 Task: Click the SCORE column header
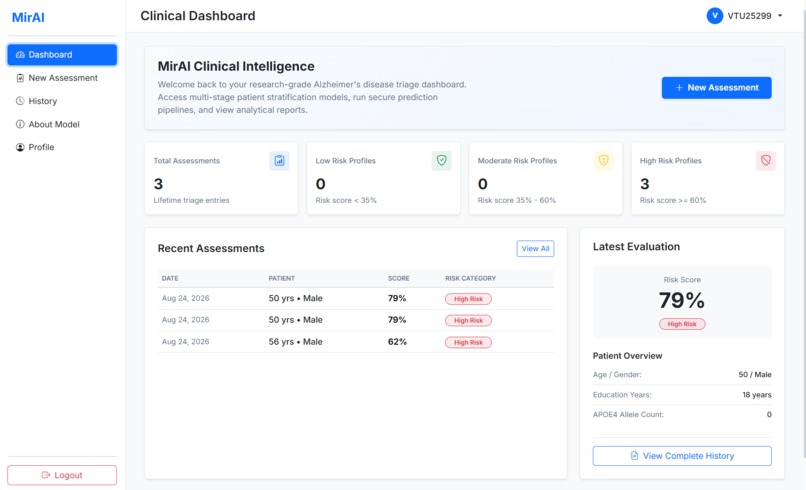tap(399, 278)
